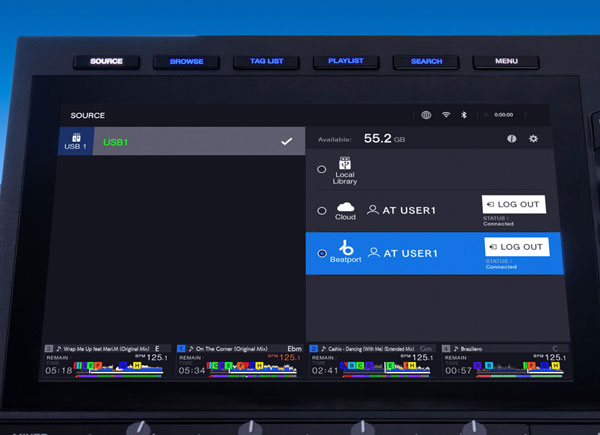Tap the SEARCH hardware button
Image resolution: width=600 pixels, height=435 pixels.
pyautogui.click(x=426, y=62)
